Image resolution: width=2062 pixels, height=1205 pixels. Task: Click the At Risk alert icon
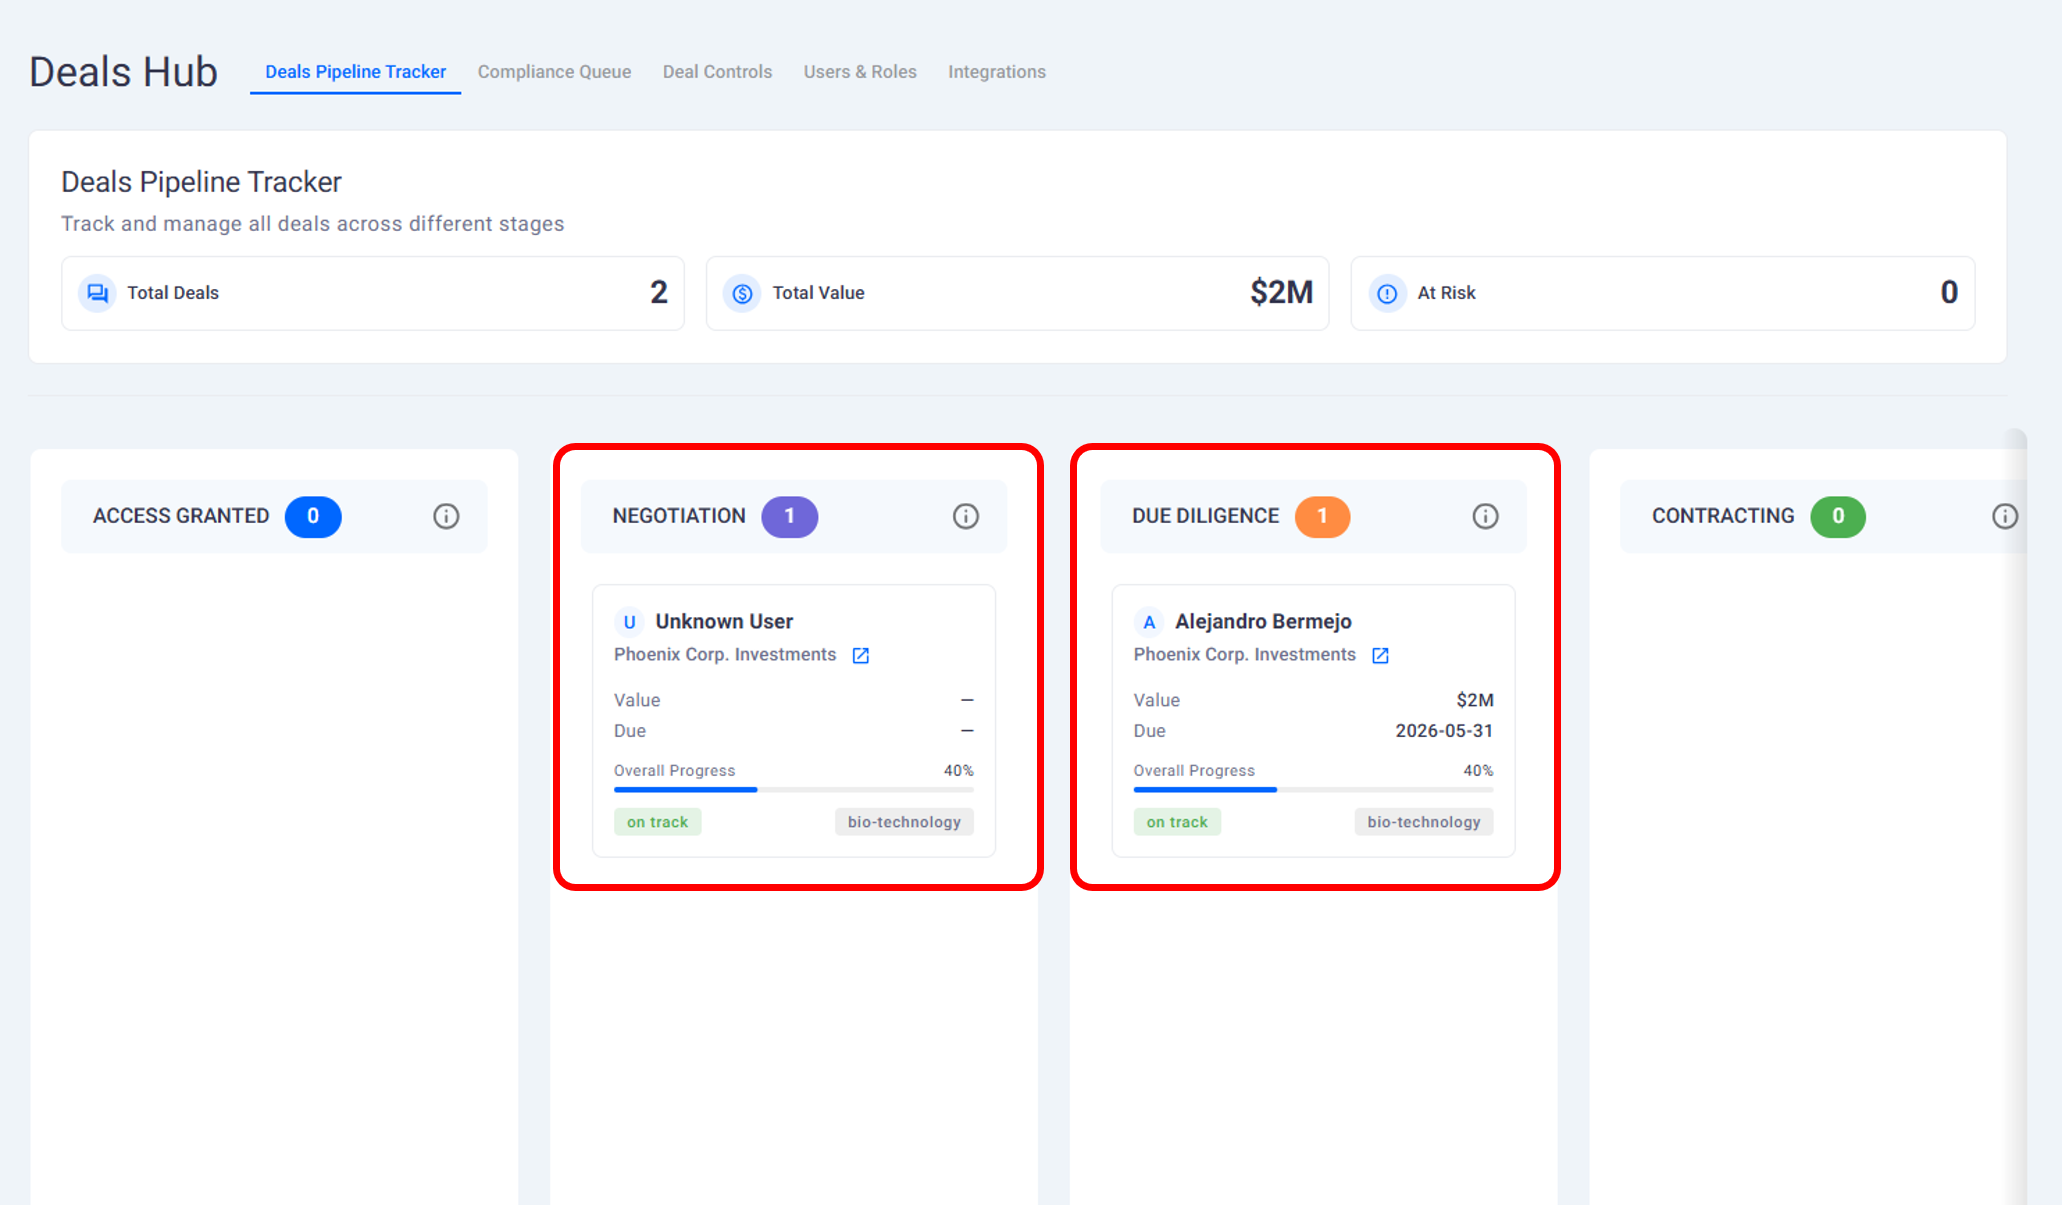1387,293
